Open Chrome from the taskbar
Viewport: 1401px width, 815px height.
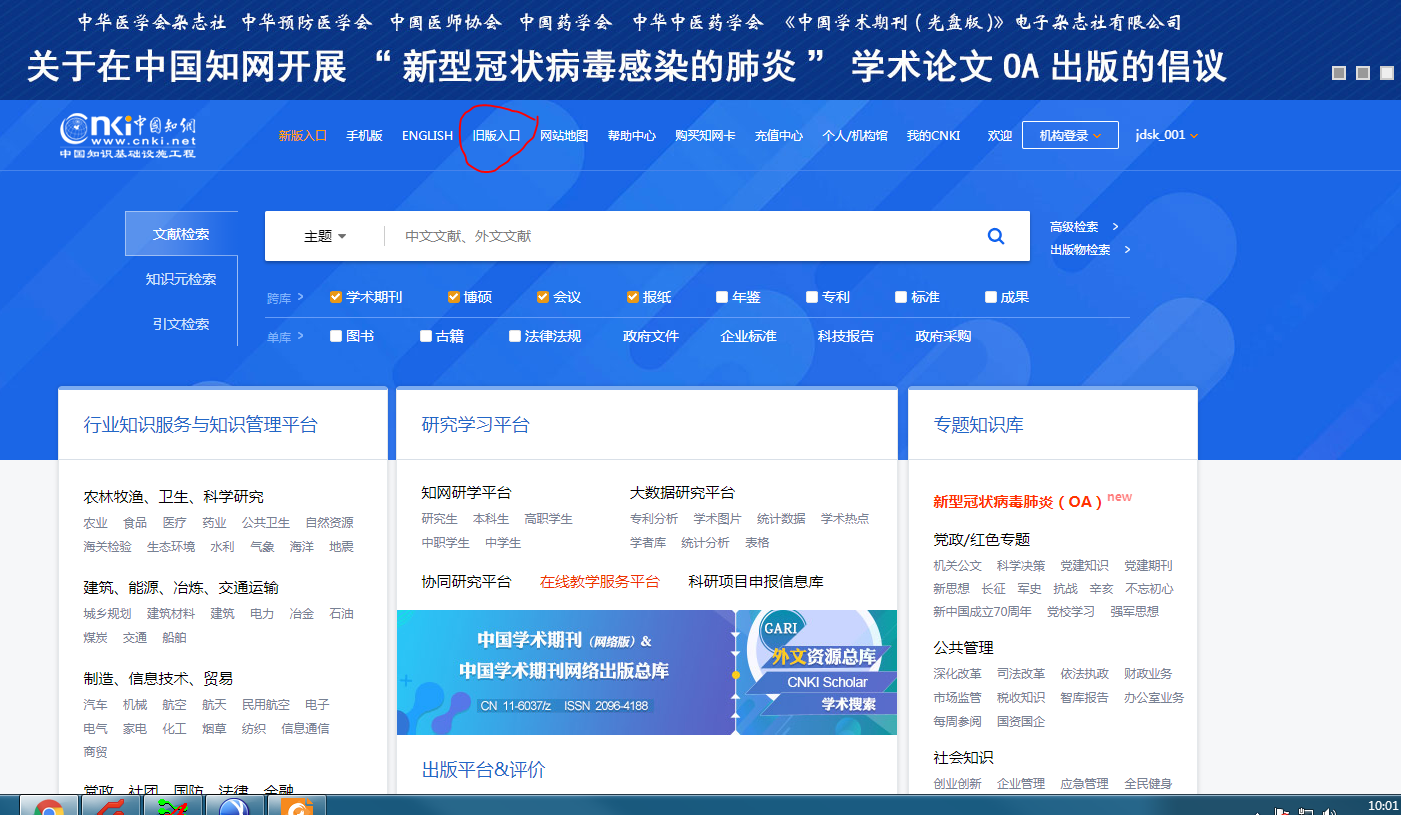pos(49,806)
